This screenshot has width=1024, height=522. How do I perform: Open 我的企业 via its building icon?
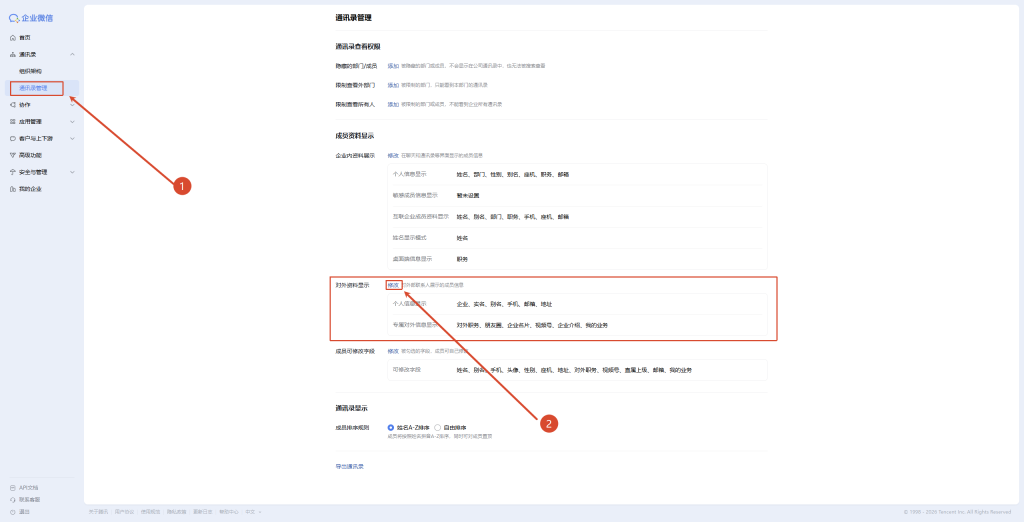pos(13,189)
